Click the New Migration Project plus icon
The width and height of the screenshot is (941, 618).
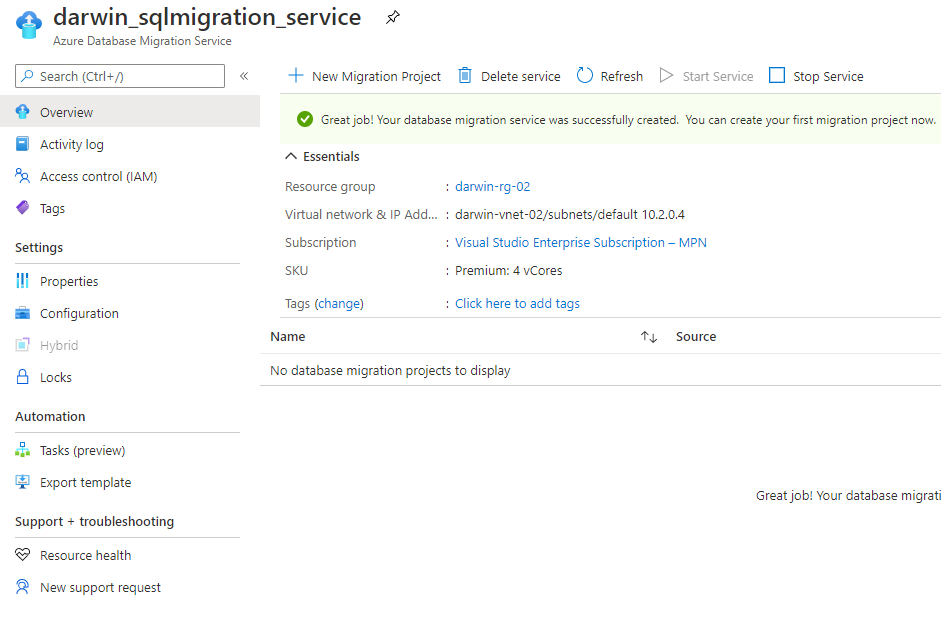pos(296,76)
